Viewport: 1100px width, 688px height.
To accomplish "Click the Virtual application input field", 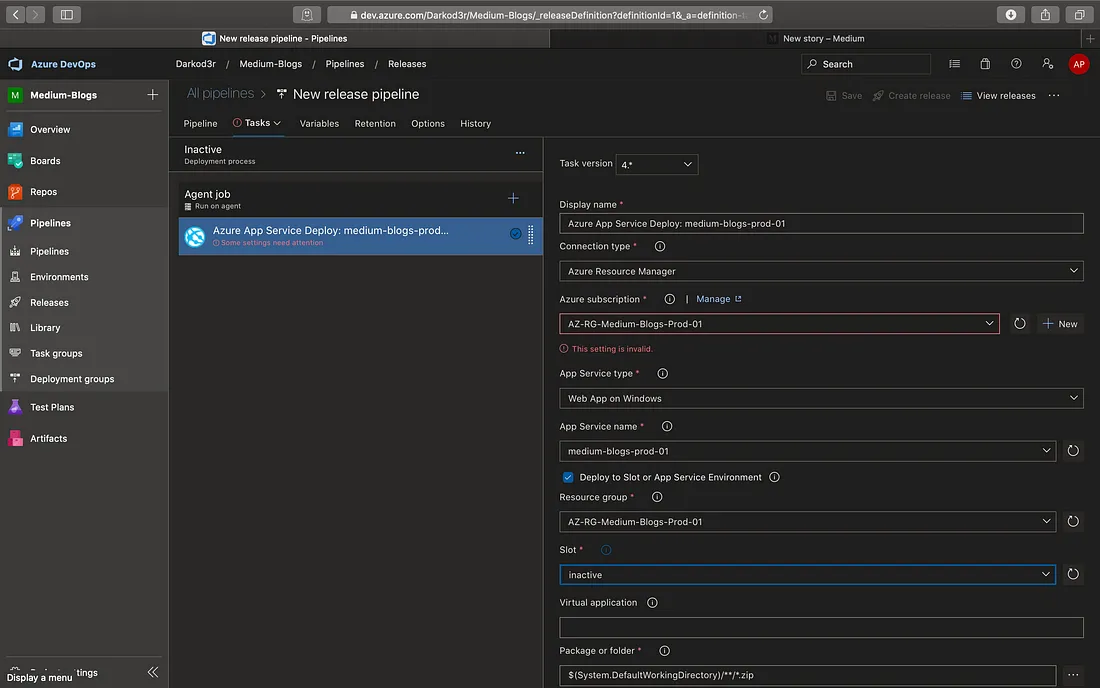I will click(x=821, y=627).
